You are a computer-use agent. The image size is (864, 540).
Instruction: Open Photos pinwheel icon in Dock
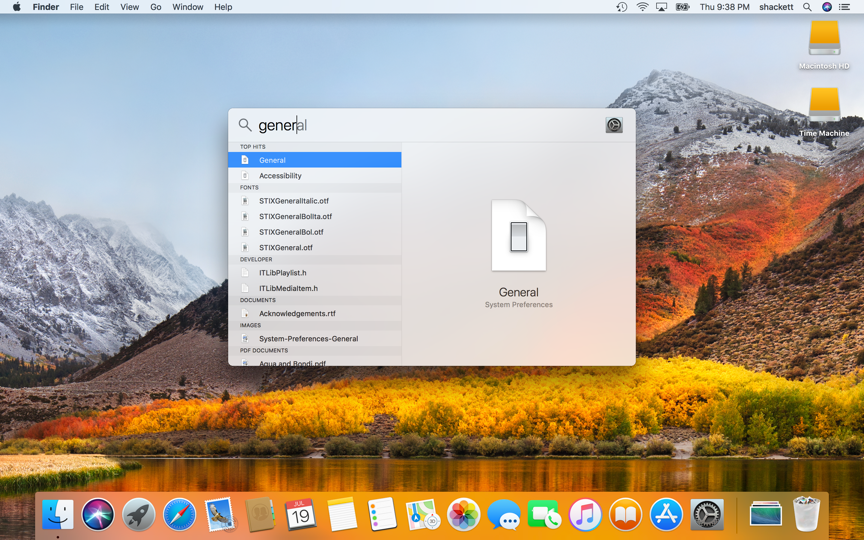[x=463, y=515]
